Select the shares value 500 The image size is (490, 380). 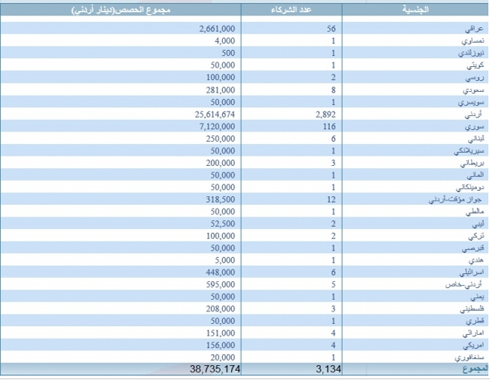point(228,53)
